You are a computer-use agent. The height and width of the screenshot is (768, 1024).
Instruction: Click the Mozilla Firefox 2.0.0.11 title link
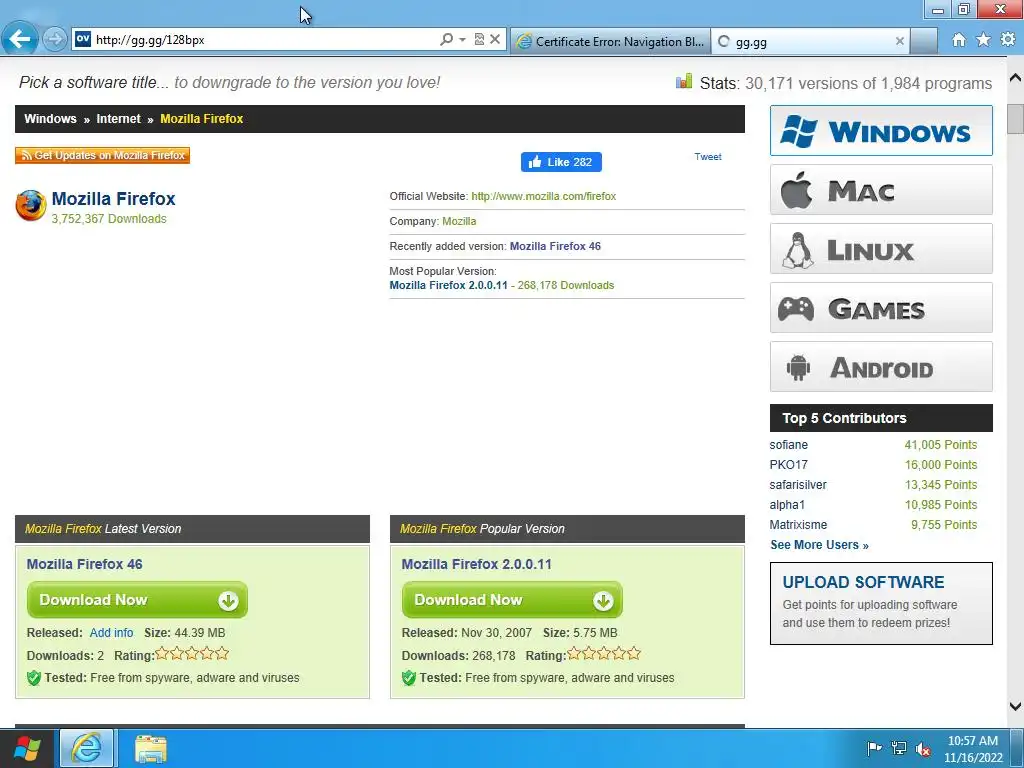tap(476, 564)
